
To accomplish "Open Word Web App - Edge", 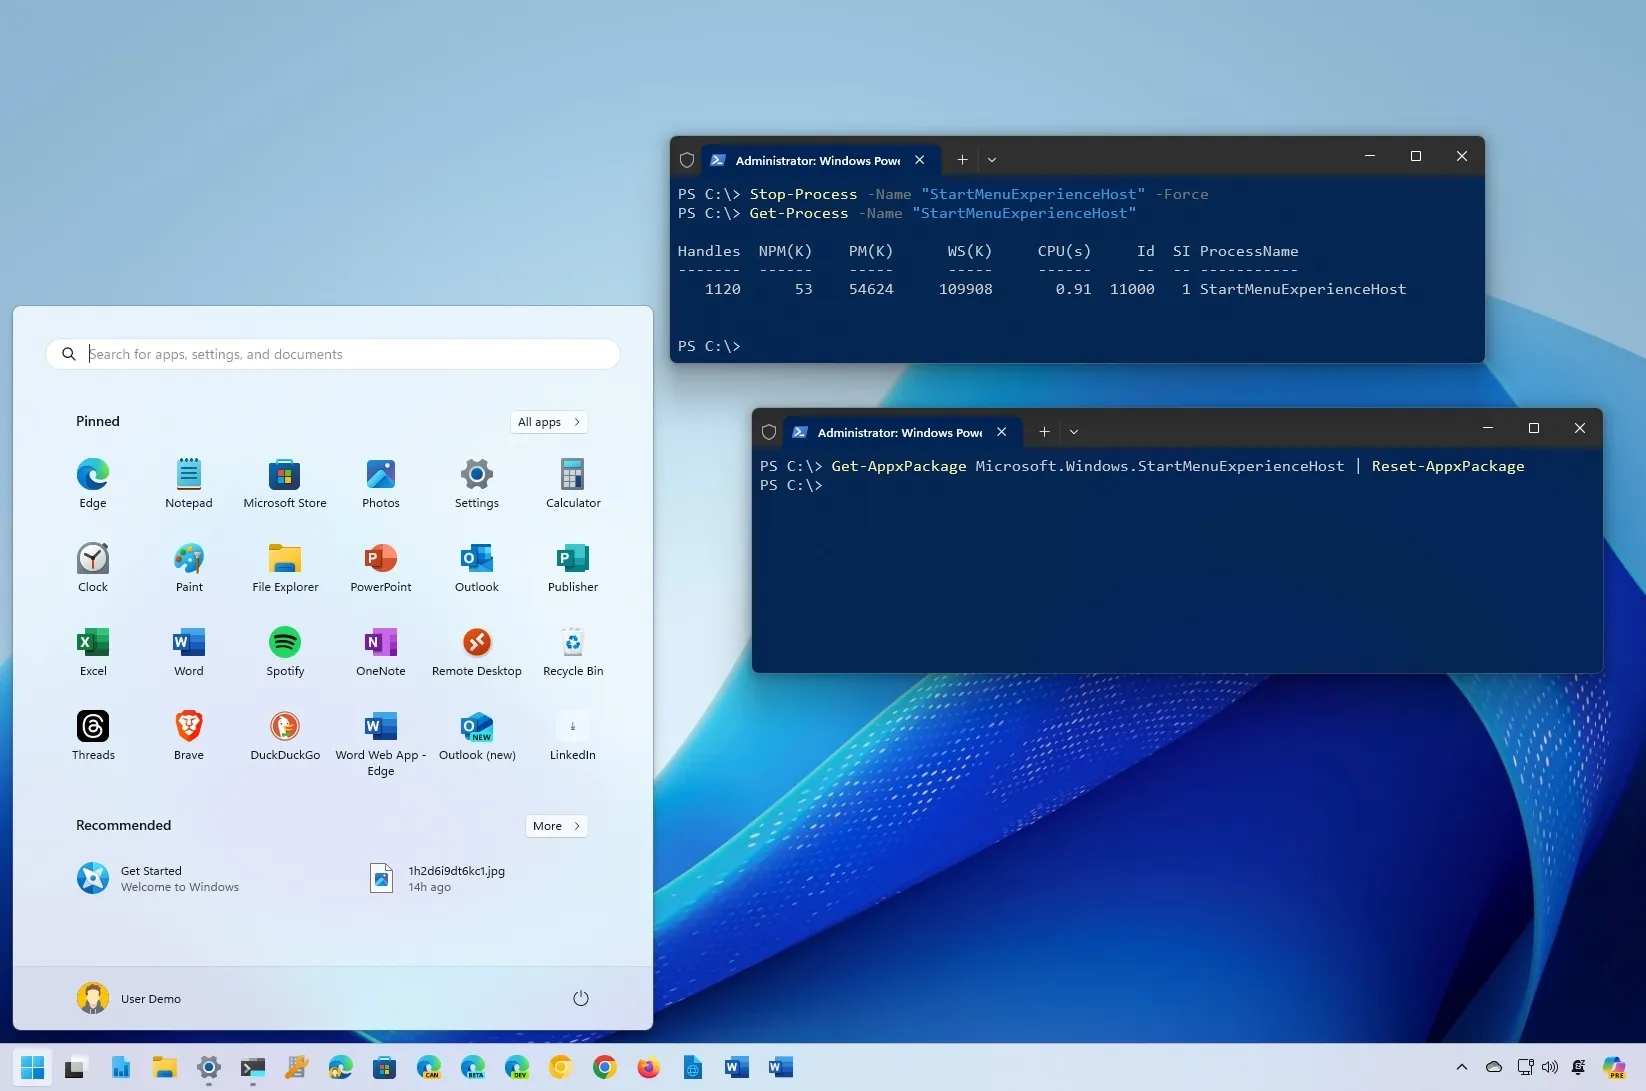I will (x=381, y=743).
